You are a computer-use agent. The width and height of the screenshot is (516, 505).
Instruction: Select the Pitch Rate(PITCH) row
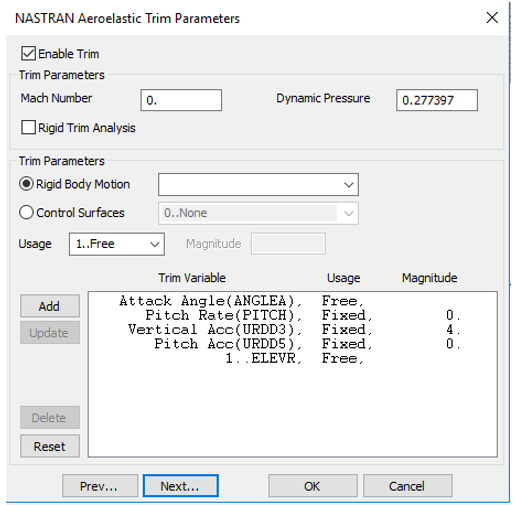[x=292, y=315]
